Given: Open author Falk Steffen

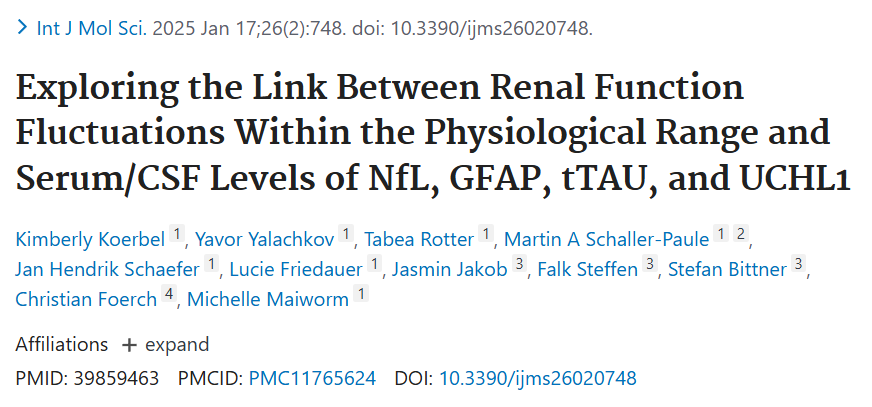Looking at the screenshot, I should tap(588, 270).
